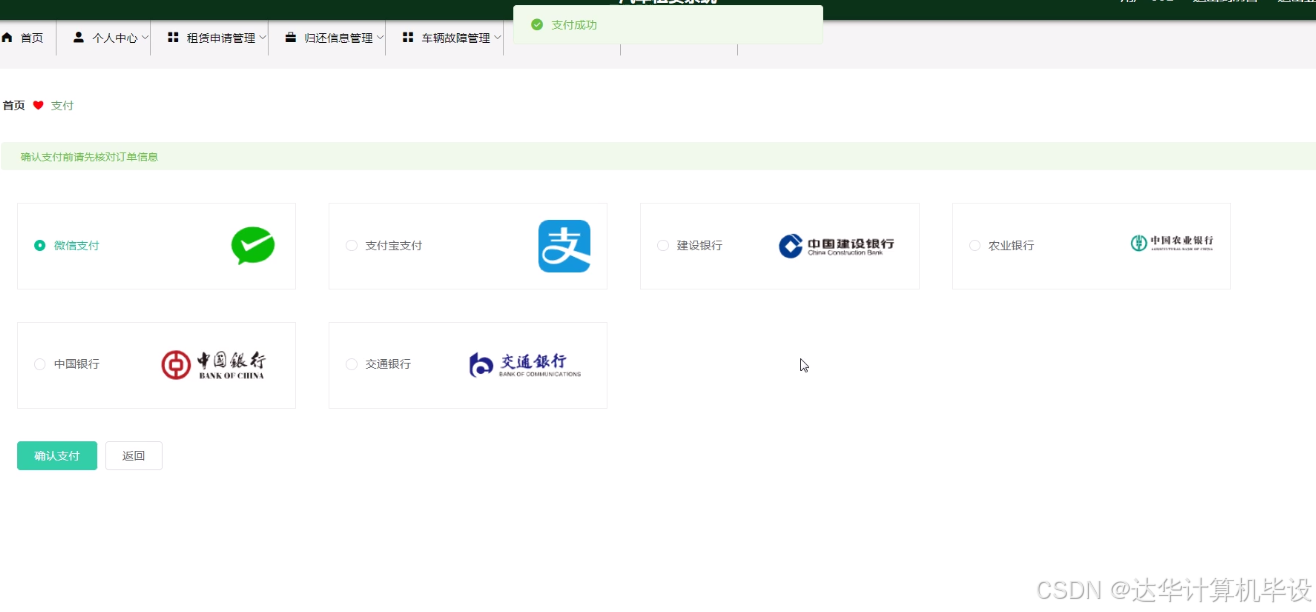
Task: Click the 返回 button
Action: [134, 456]
